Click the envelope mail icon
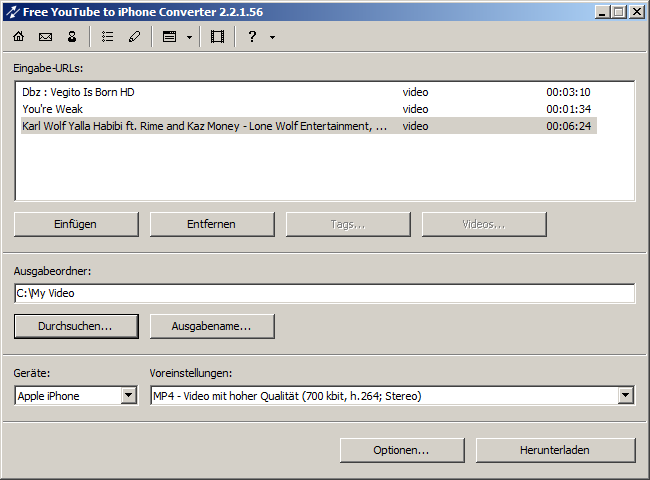The width and height of the screenshot is (650, 480). (45, 37)
